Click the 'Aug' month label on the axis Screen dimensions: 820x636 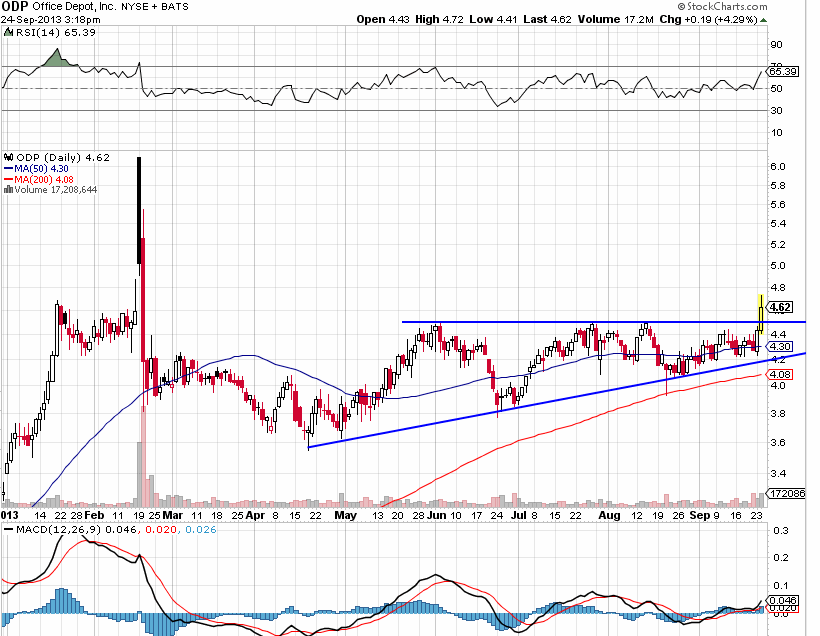pyautogui.click(x=609, y=515)
